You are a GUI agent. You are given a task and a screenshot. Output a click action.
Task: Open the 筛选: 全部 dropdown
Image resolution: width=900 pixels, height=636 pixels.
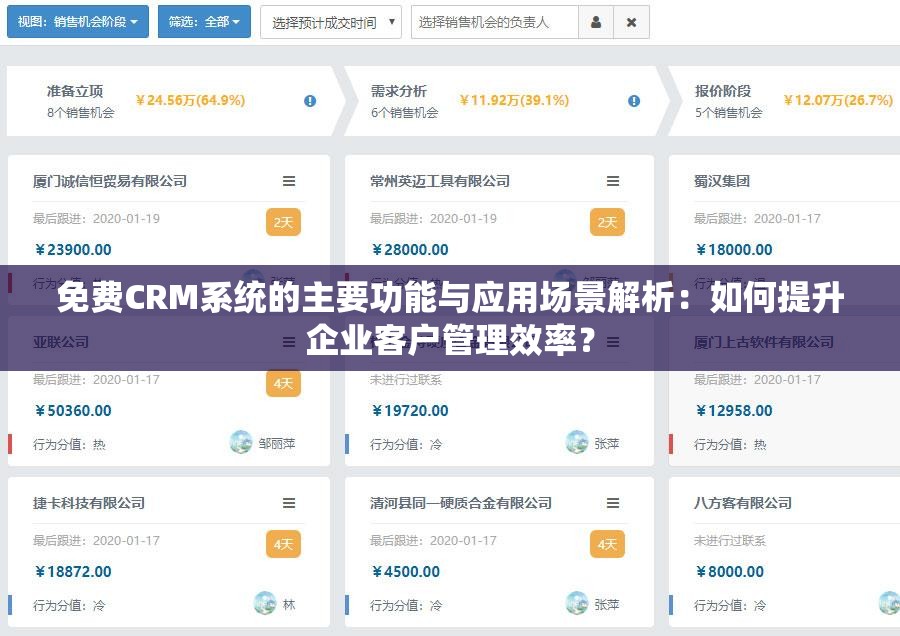click(x=204, y=22)
